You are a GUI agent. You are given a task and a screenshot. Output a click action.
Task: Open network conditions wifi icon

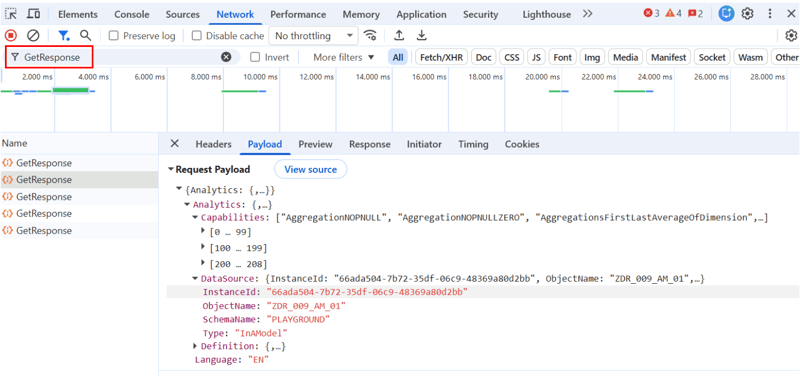[370, 36]
